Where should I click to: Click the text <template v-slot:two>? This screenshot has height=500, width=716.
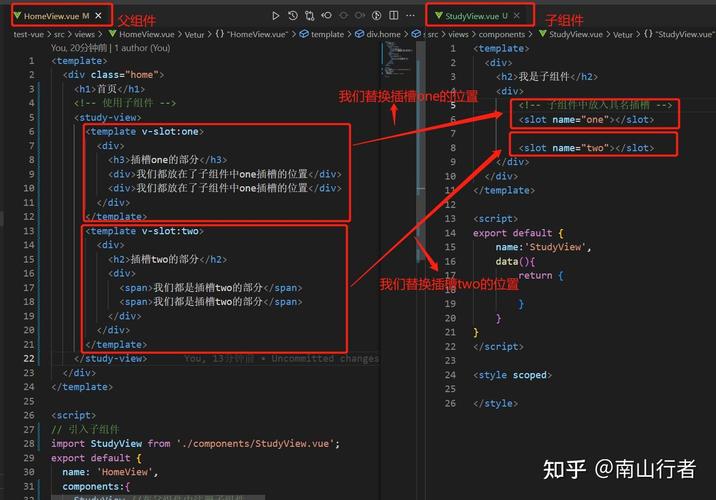pos(145,231)
